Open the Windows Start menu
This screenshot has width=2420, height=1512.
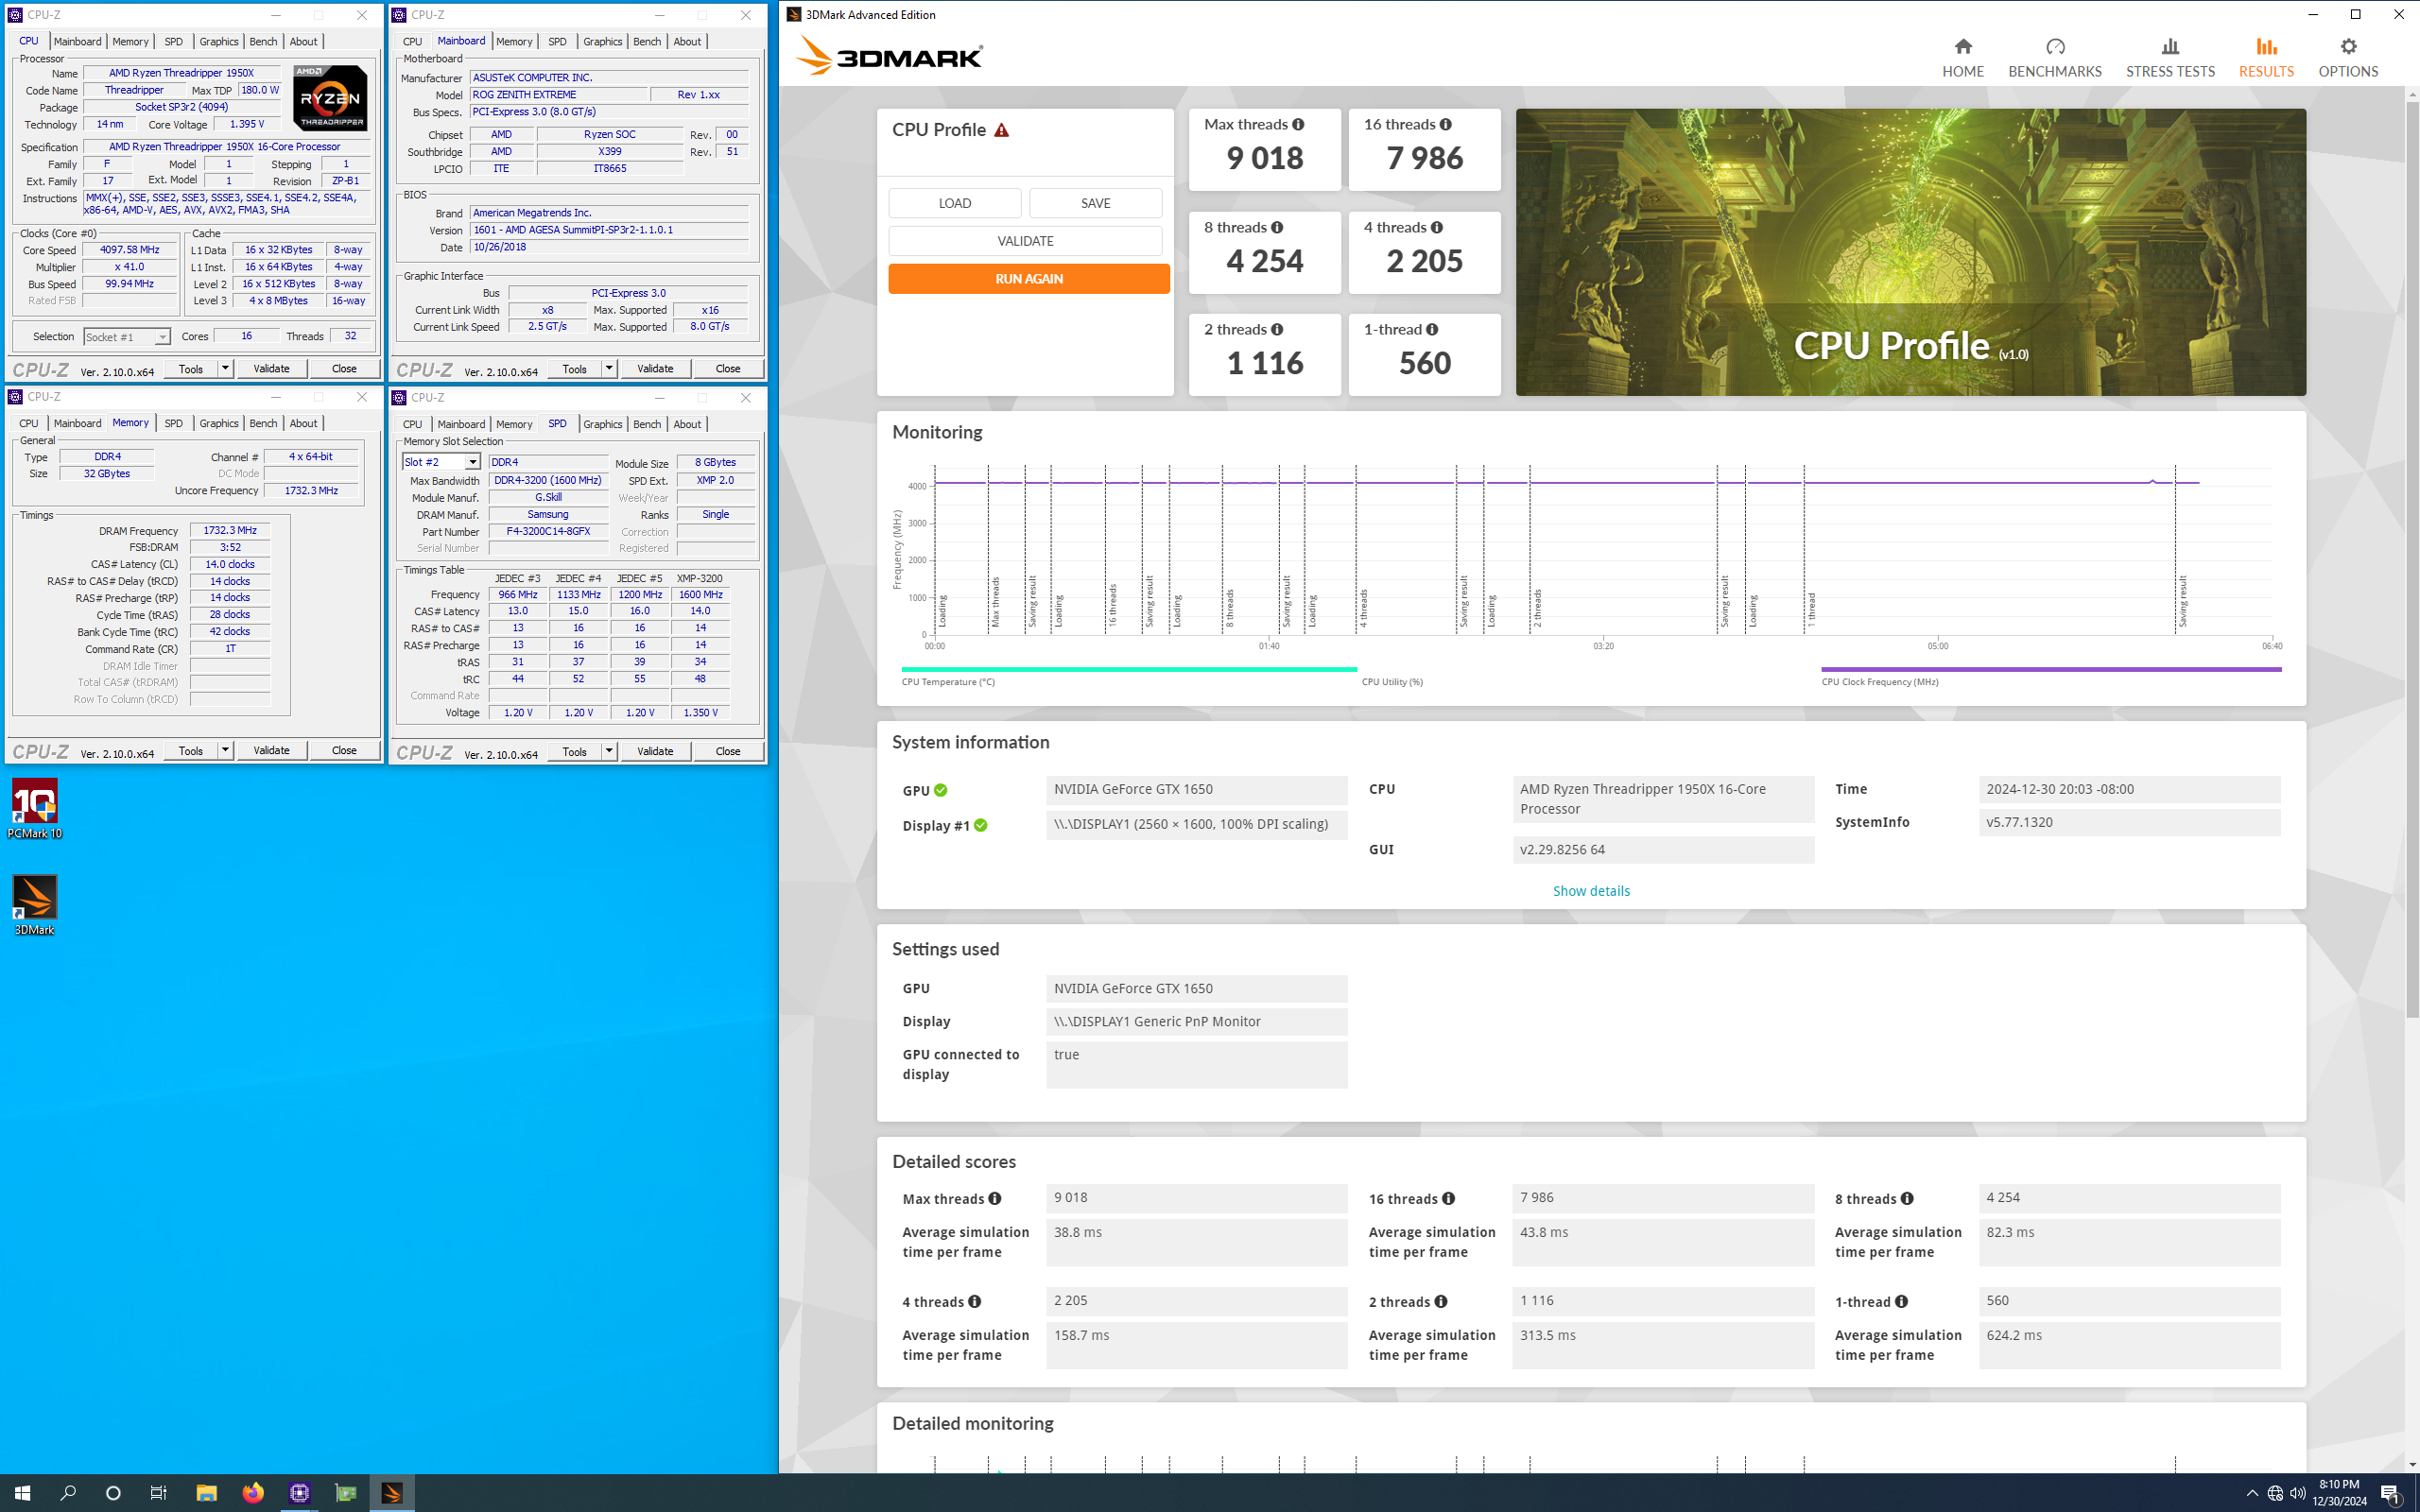pos(22,1492)
